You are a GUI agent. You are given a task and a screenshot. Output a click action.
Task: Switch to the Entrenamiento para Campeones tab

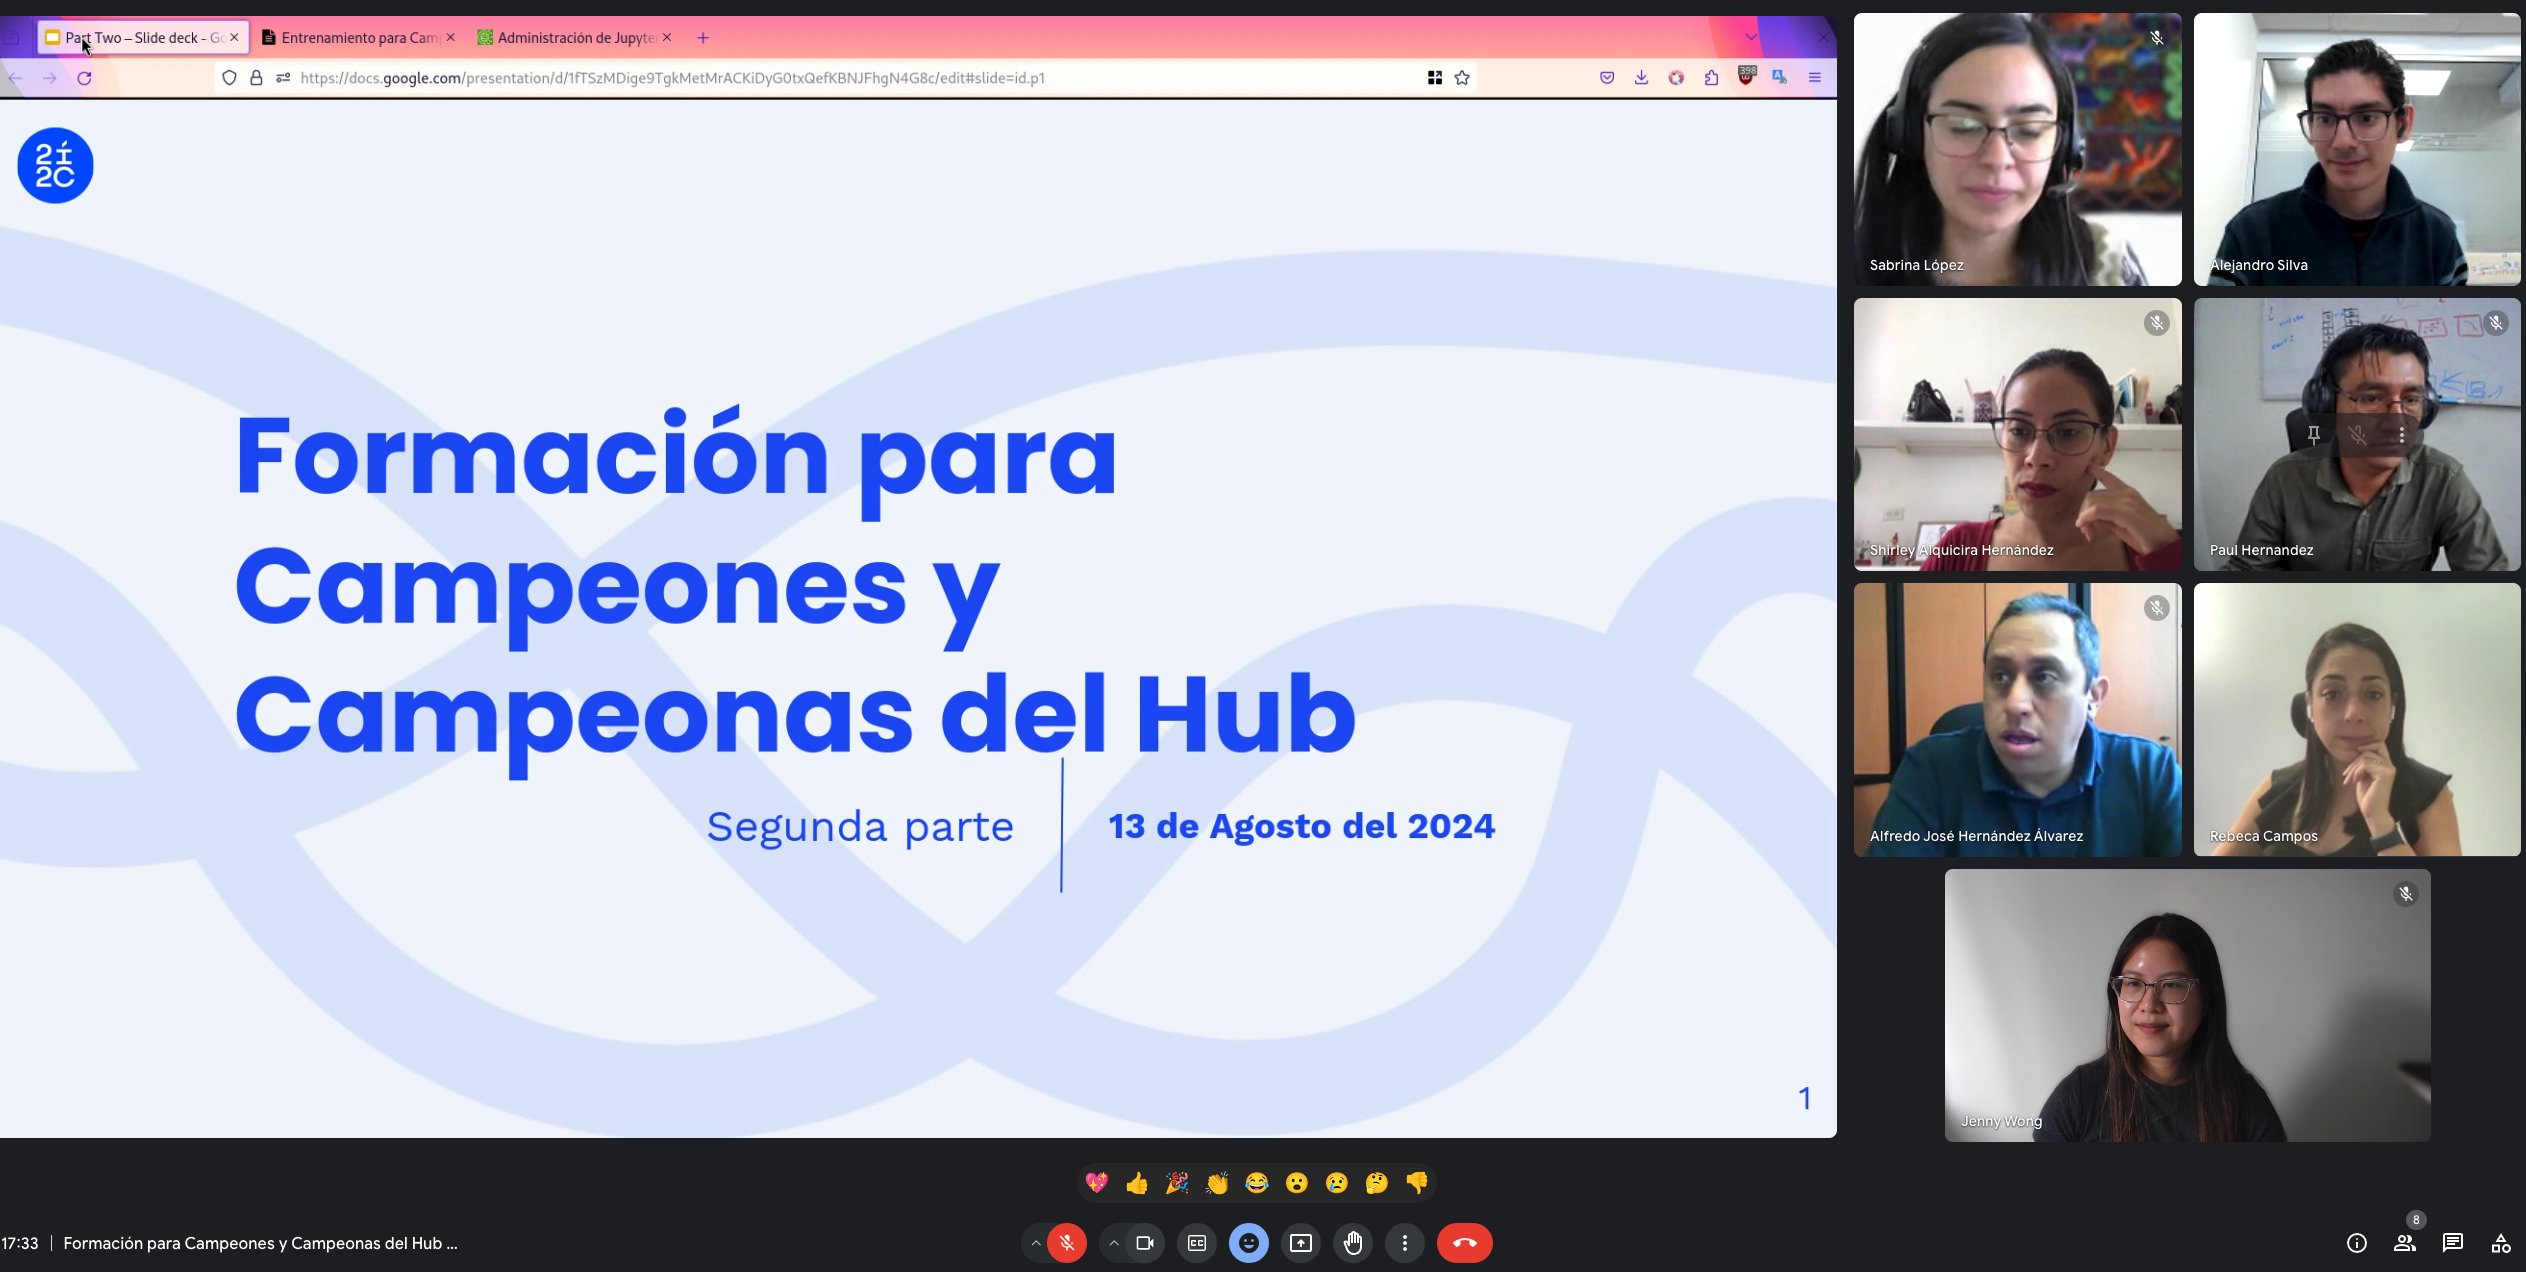pyautogui.click(x=357, y=37)
